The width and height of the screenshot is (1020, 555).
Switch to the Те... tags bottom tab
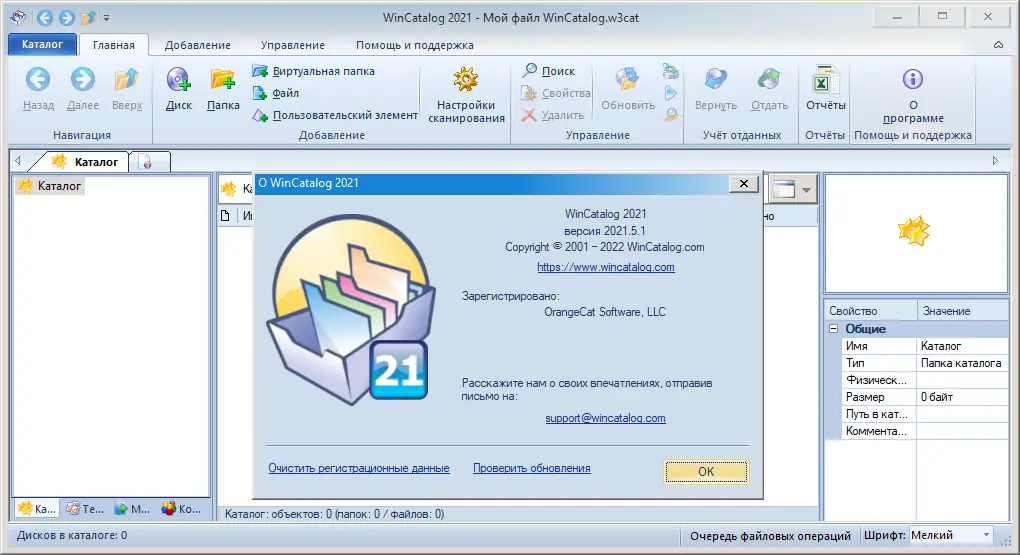(85, 509)
